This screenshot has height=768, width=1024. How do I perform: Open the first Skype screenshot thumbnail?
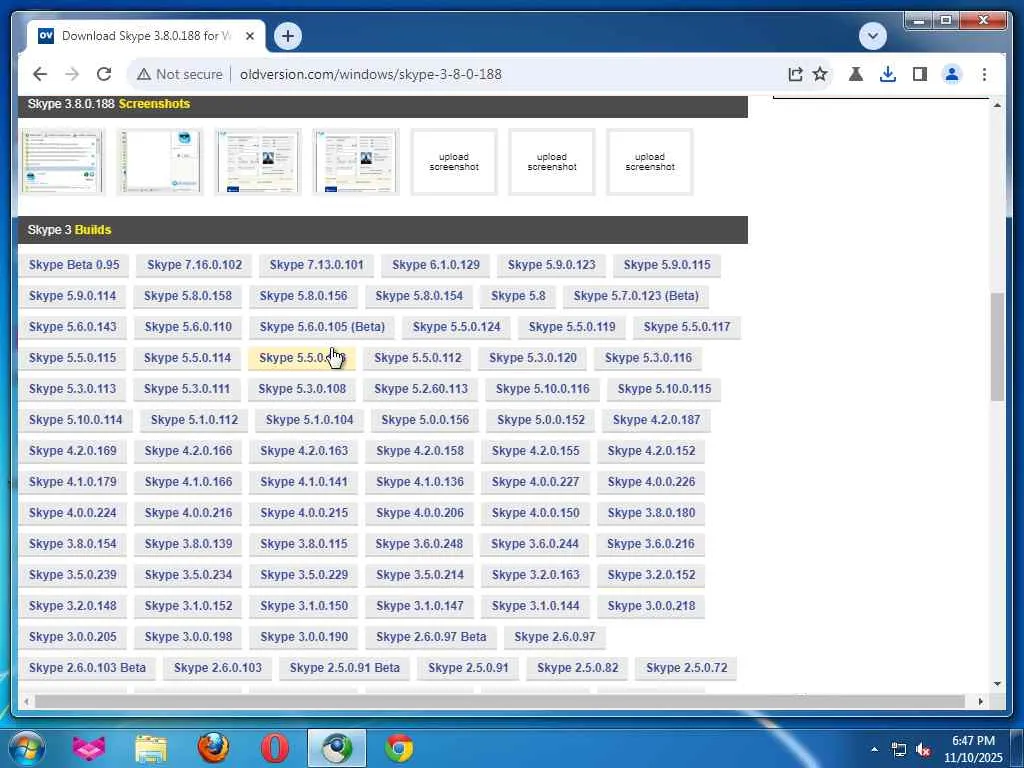[62, 162]
